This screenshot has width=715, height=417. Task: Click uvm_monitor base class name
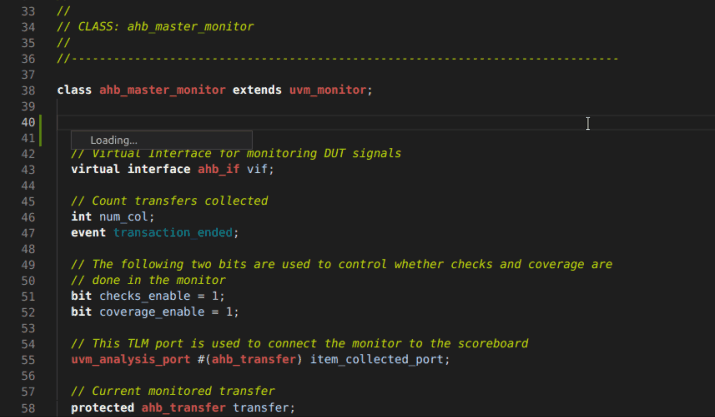click(x=328, y=90)
